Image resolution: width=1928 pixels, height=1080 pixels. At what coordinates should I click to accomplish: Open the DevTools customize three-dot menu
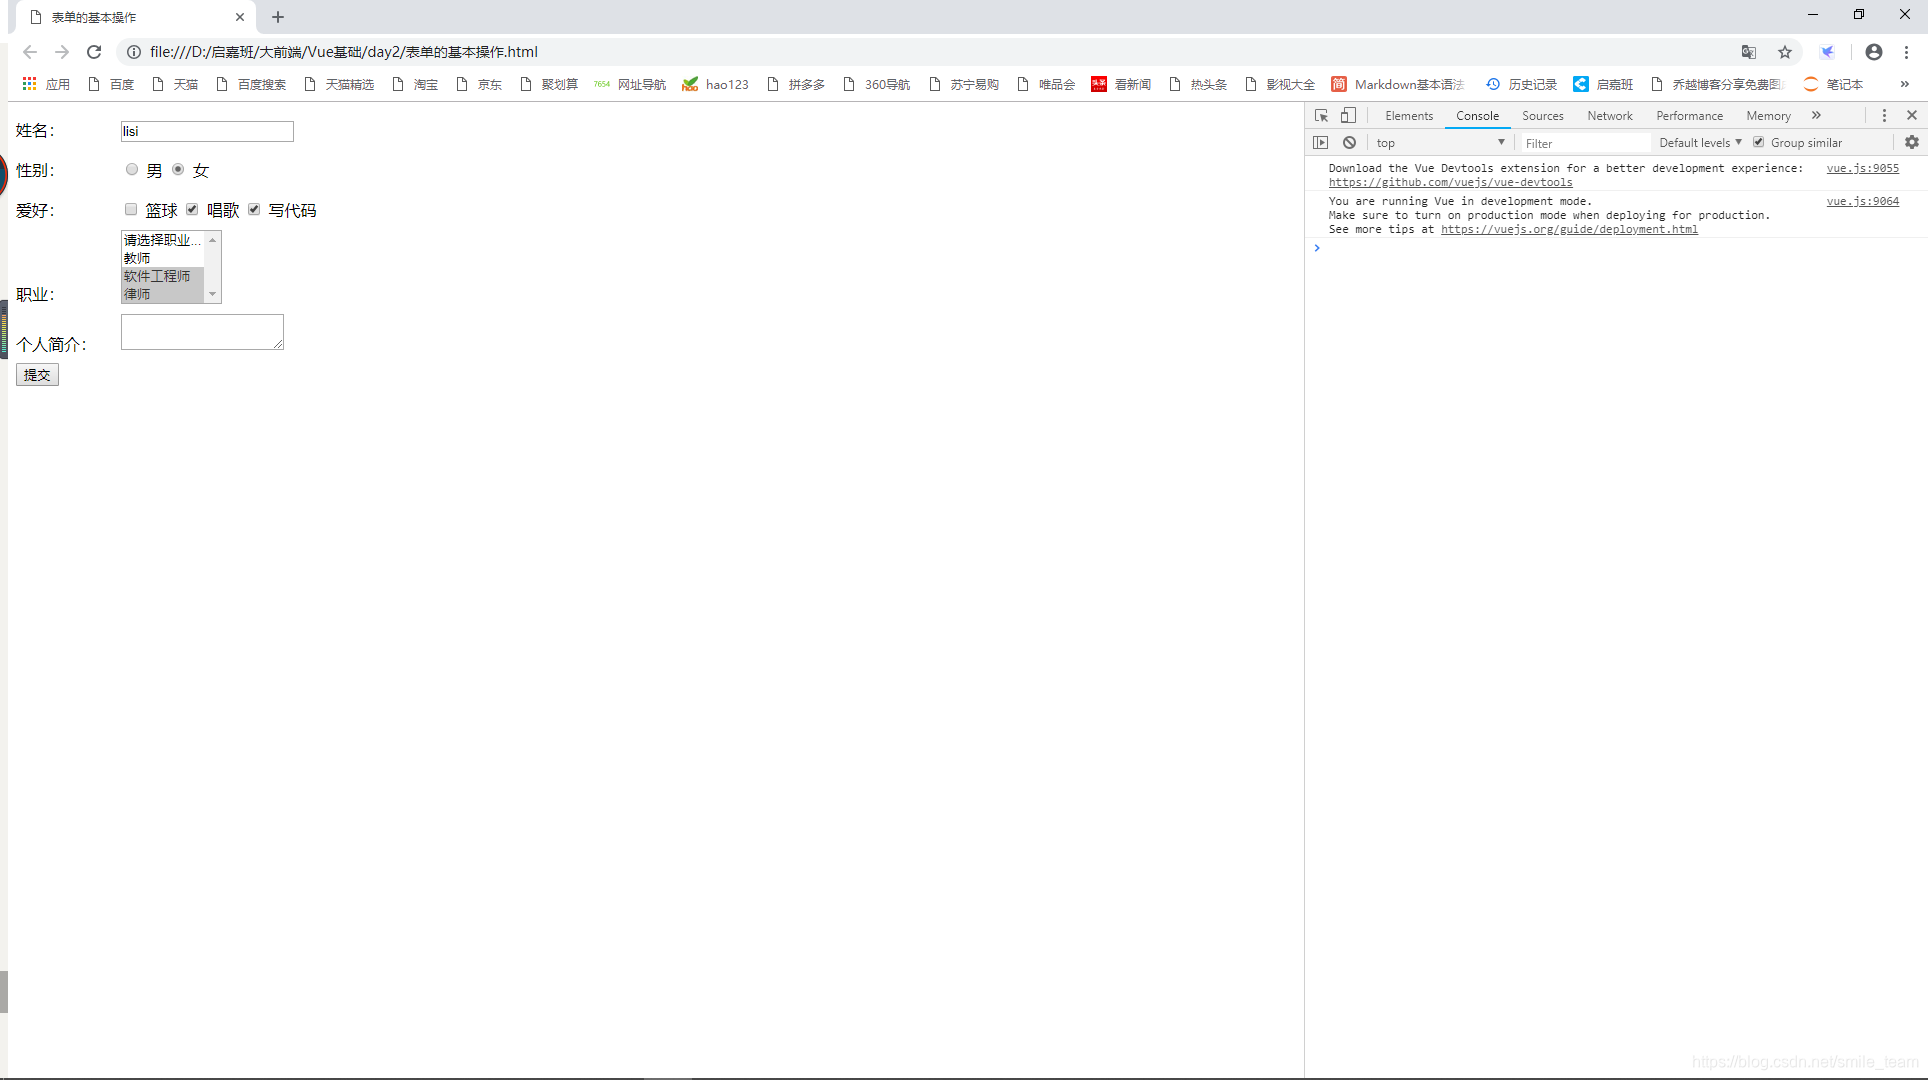[x=1884, y=115]
